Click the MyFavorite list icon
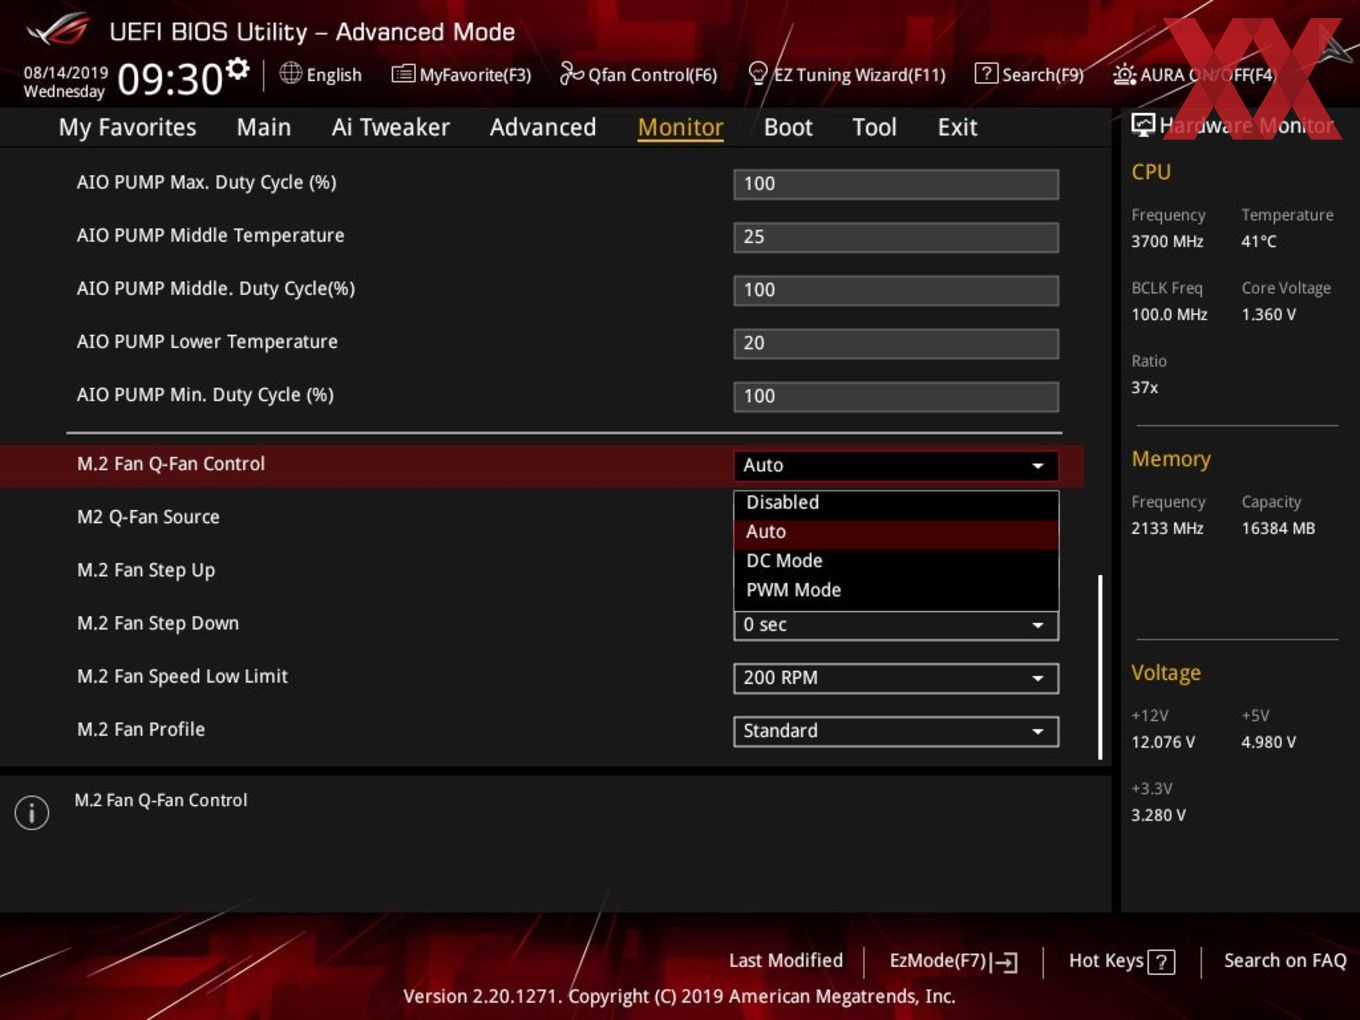The height and width of the screenshot is (1020, 1360). (403, 73)
